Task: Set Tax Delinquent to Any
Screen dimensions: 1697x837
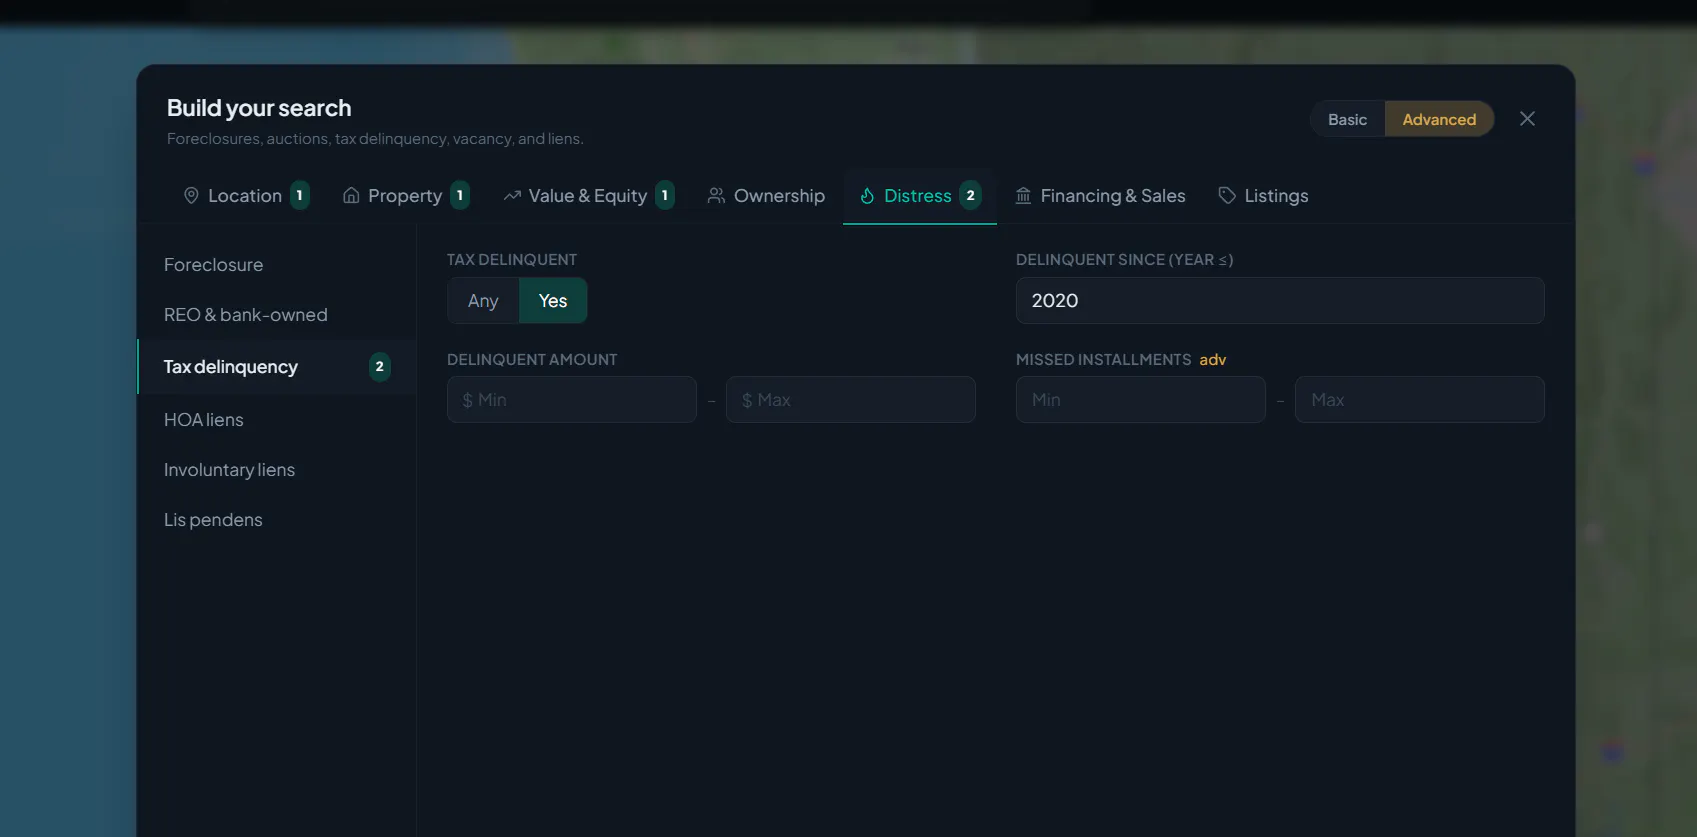Action: coord(483,301)
